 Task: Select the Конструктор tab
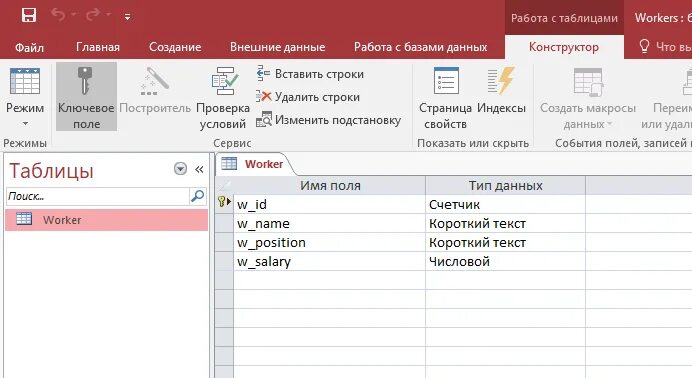tap(564, 47)
